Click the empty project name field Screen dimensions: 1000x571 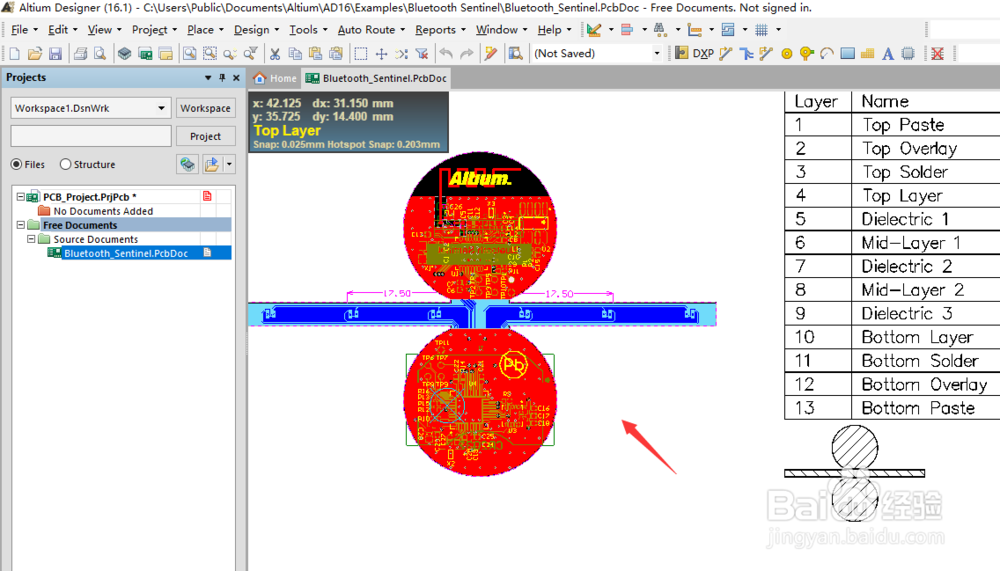coord(91,136)
